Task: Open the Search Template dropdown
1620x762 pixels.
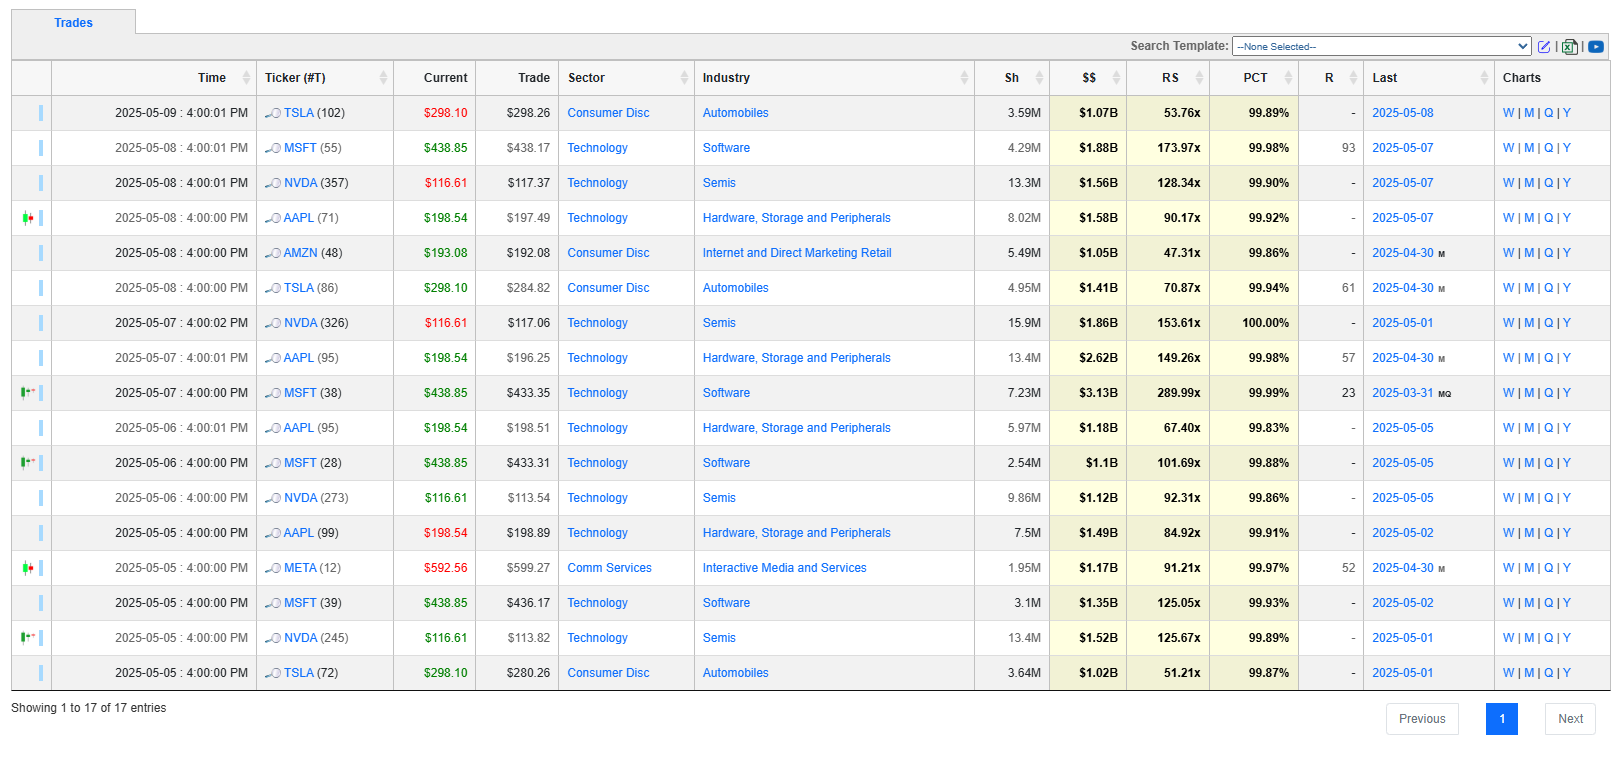Action: click(x=1381, y=46)
